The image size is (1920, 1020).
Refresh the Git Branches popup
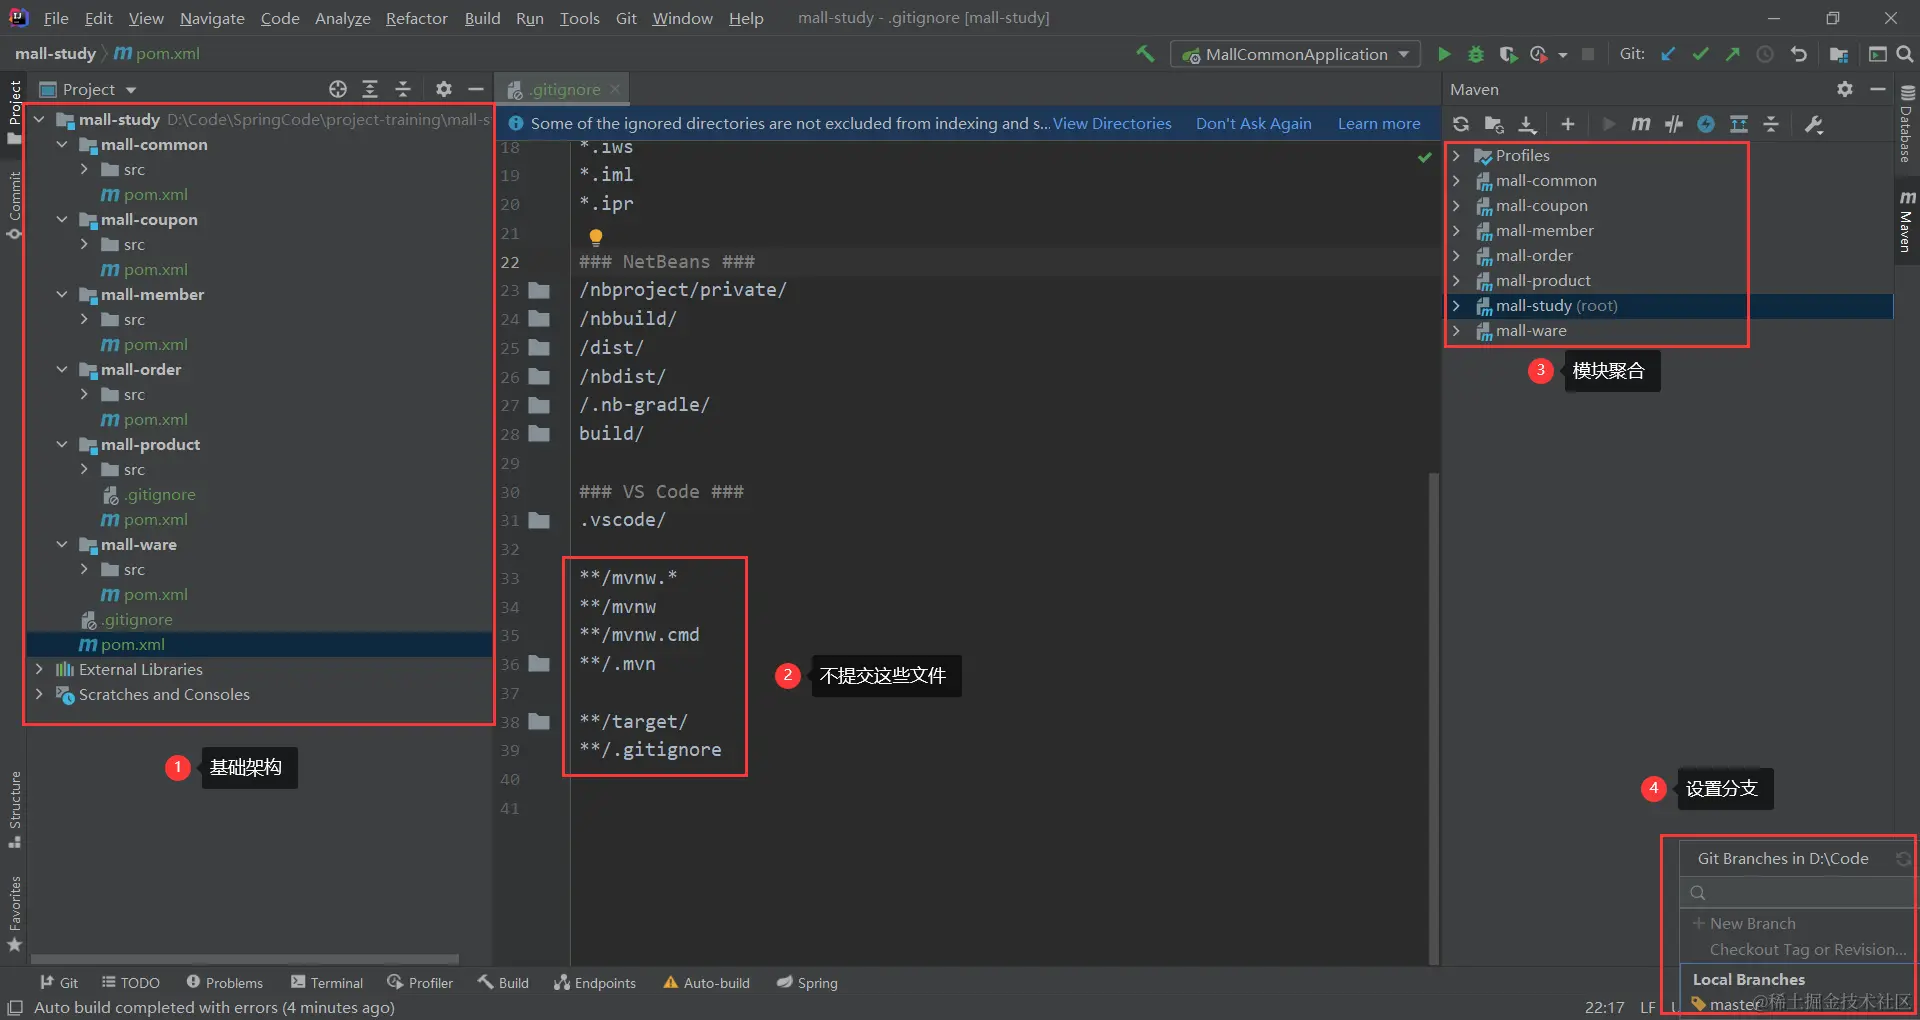(1903, 859)
